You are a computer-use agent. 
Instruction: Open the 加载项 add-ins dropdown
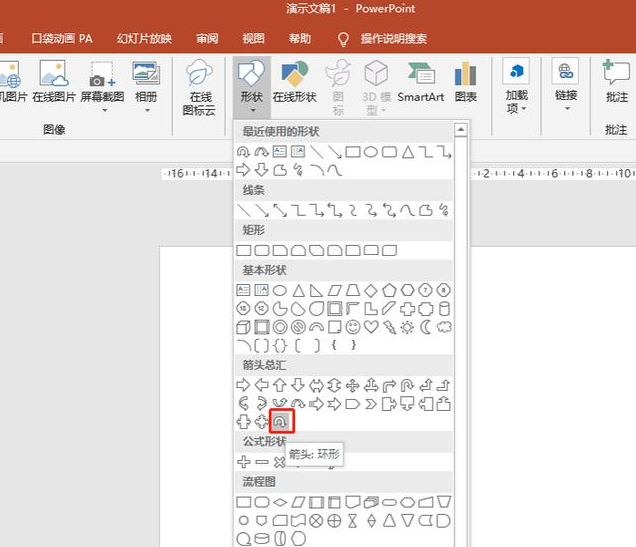click(516, 86)
